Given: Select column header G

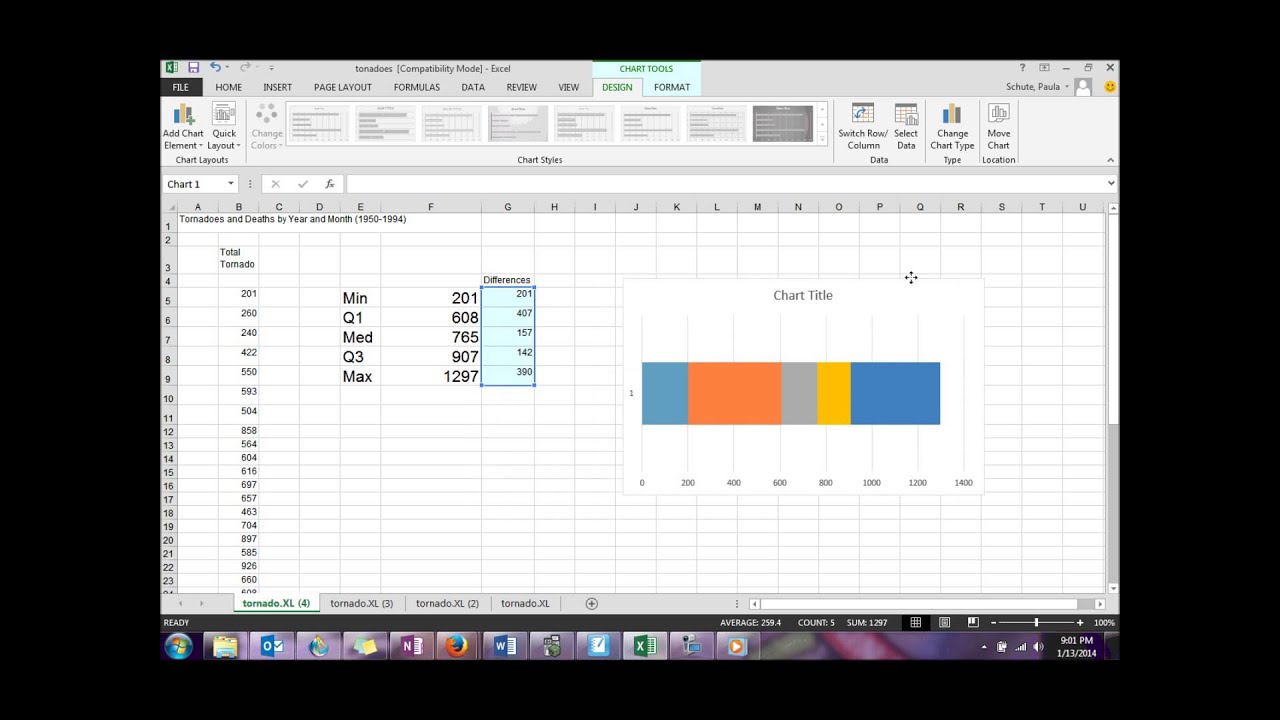Looking at the screenshot, I should pyautogui.click(x=507, y=207).
